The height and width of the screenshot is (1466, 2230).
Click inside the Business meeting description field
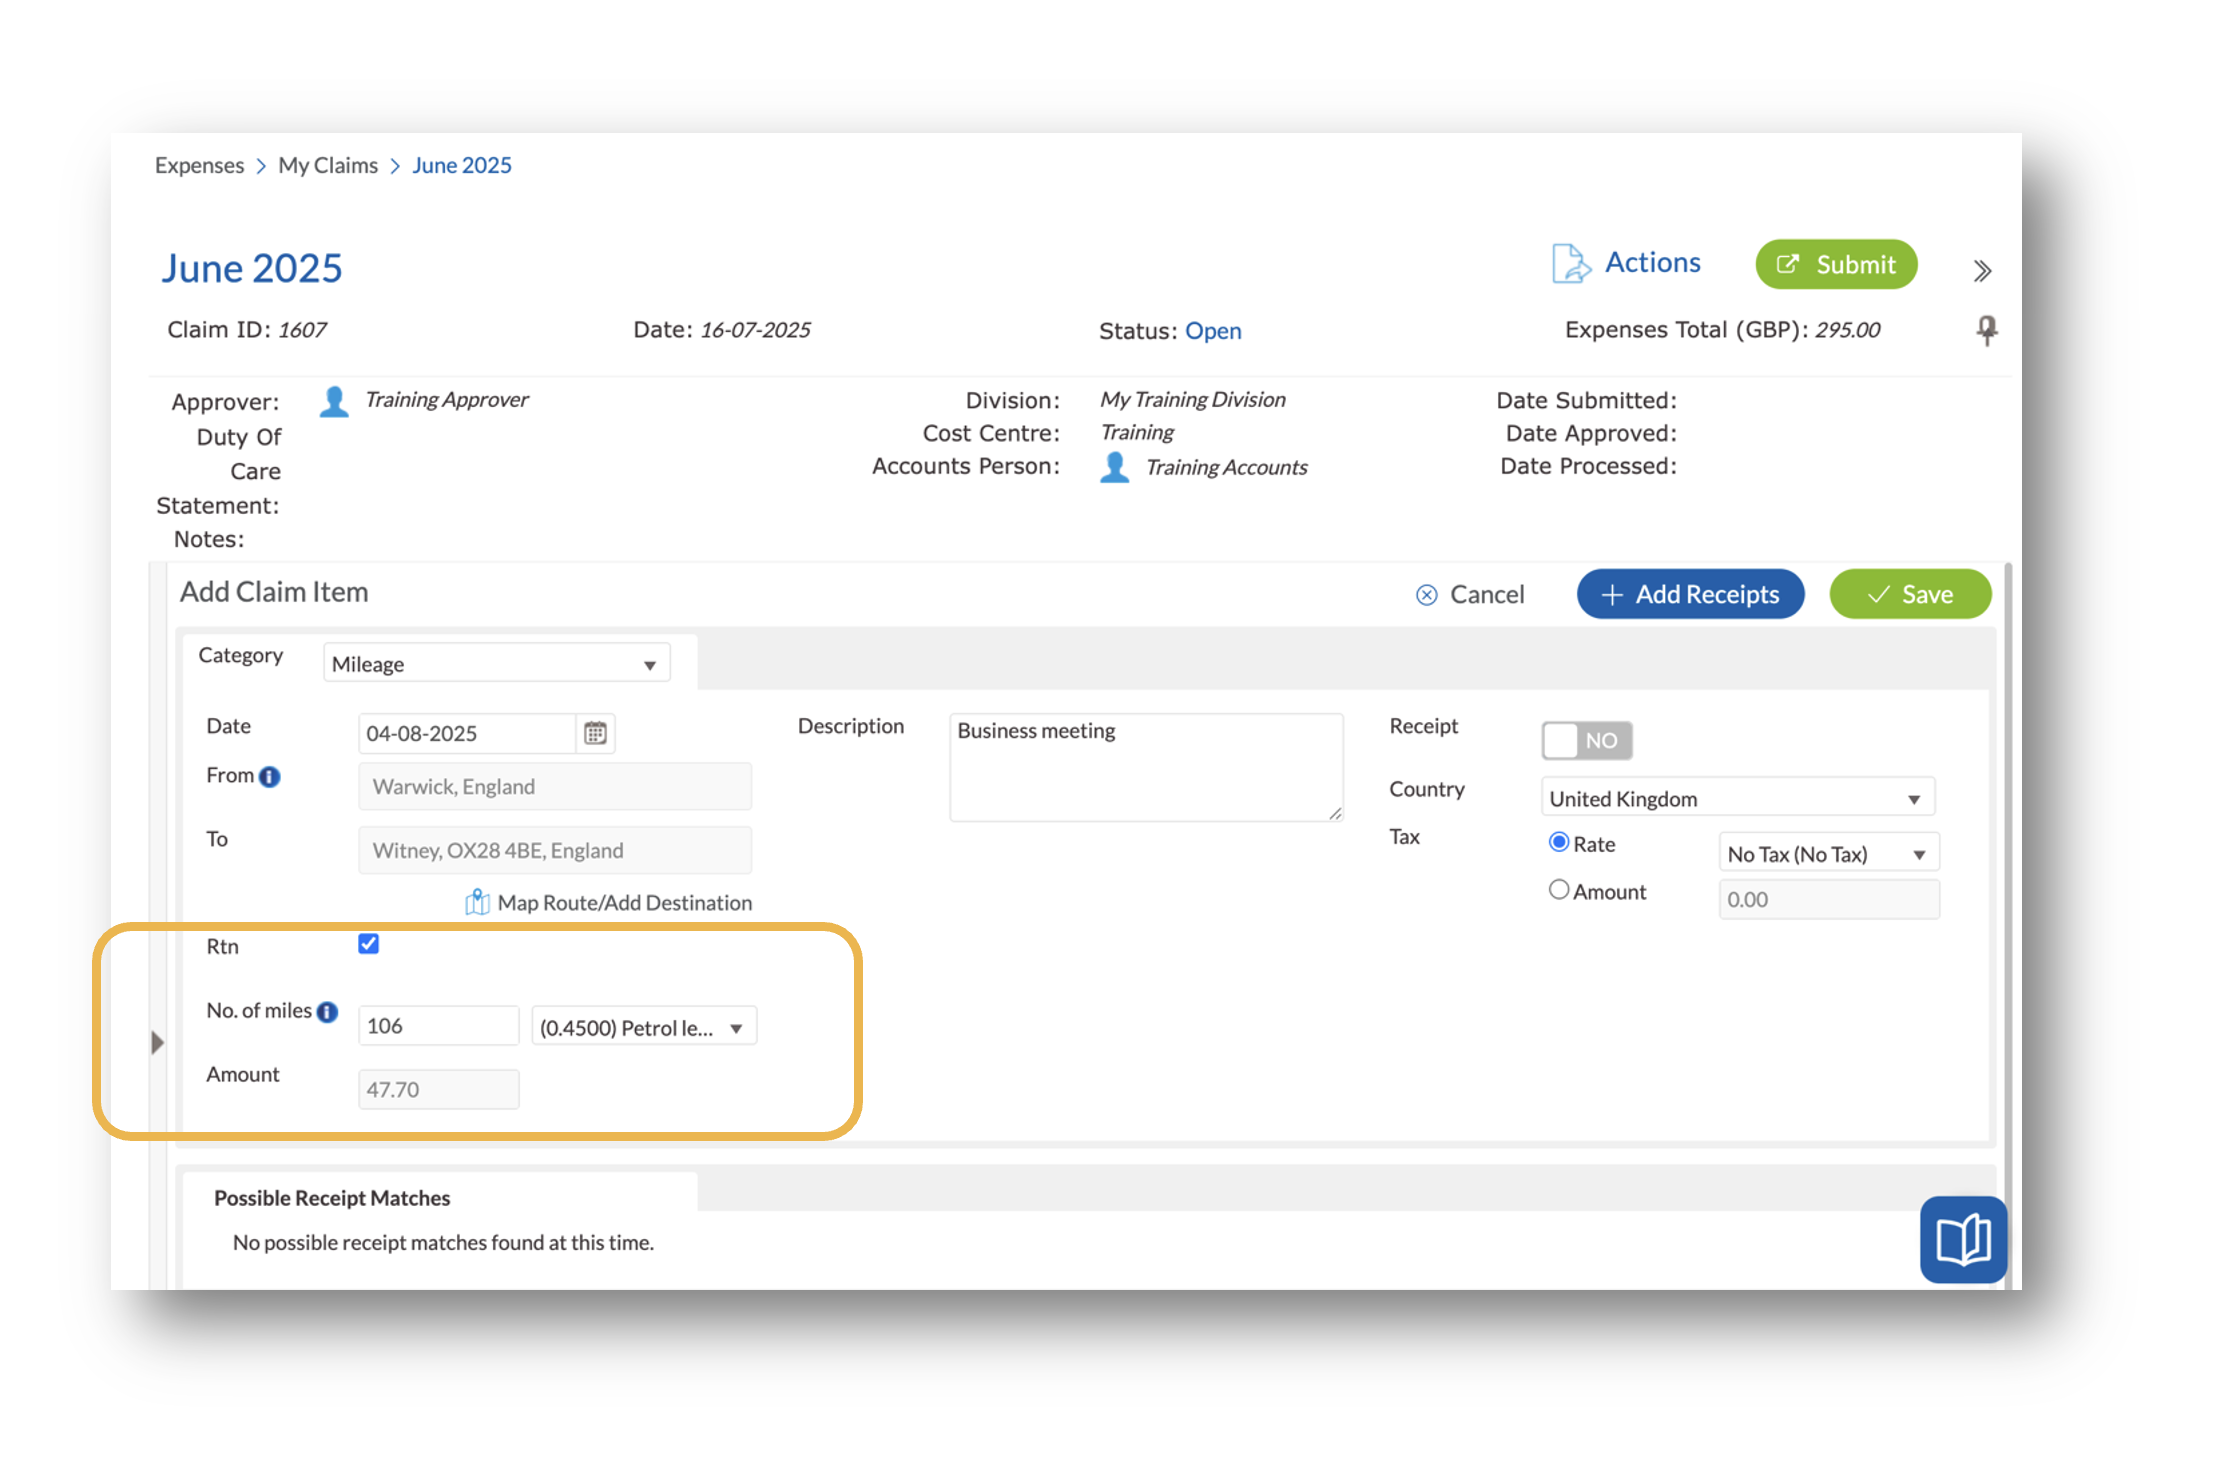pos(1145,766)
